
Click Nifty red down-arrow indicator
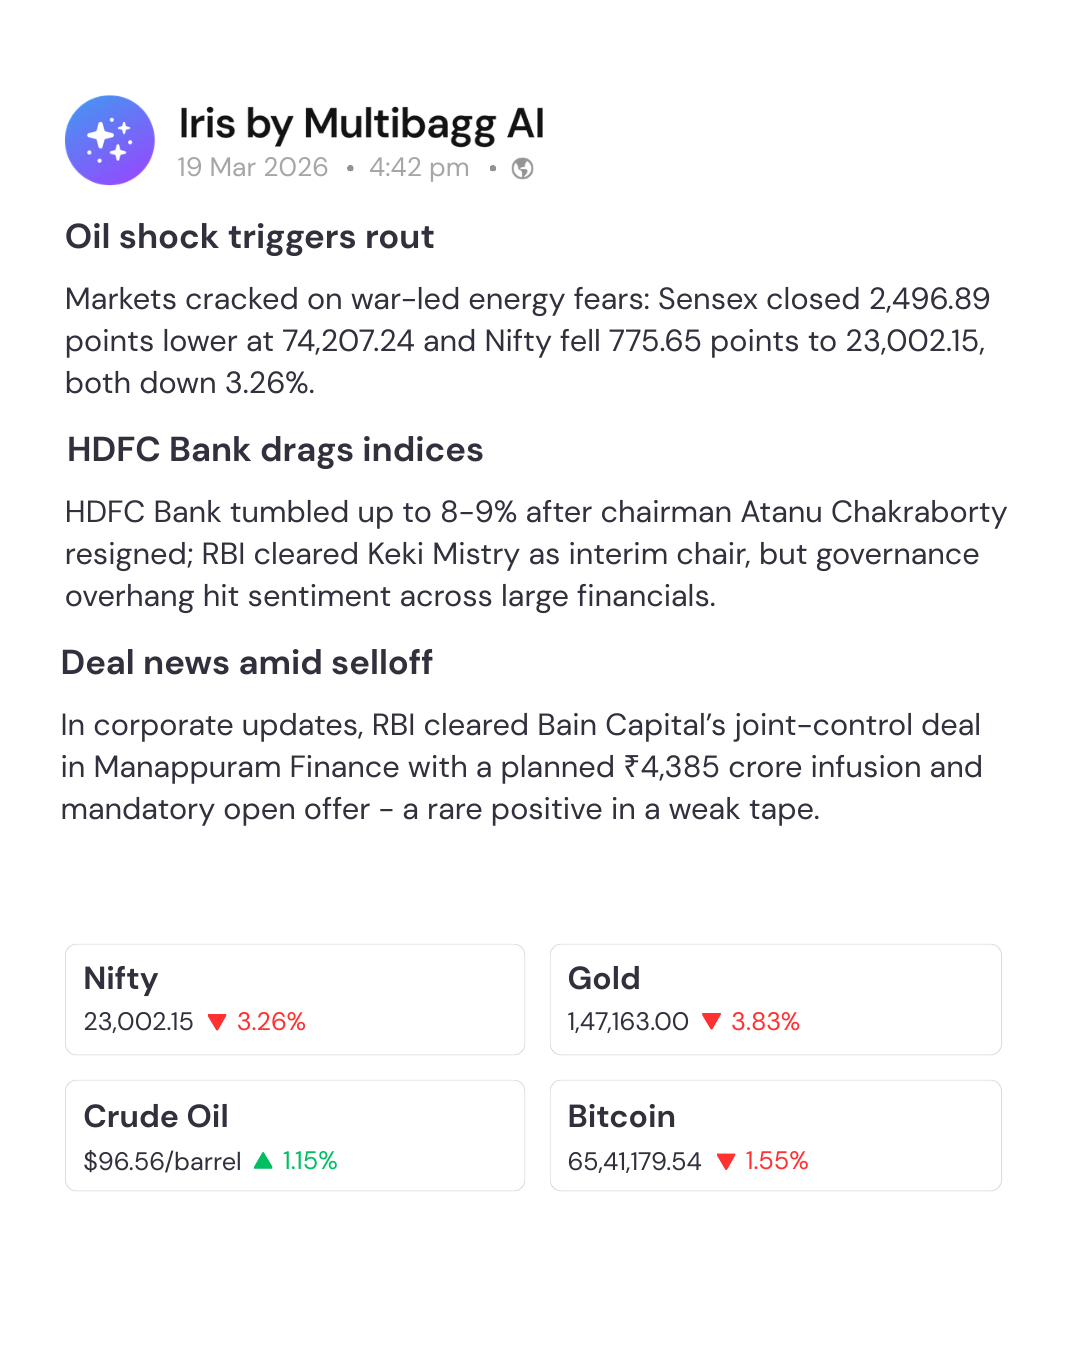(x=216, y=1022)
